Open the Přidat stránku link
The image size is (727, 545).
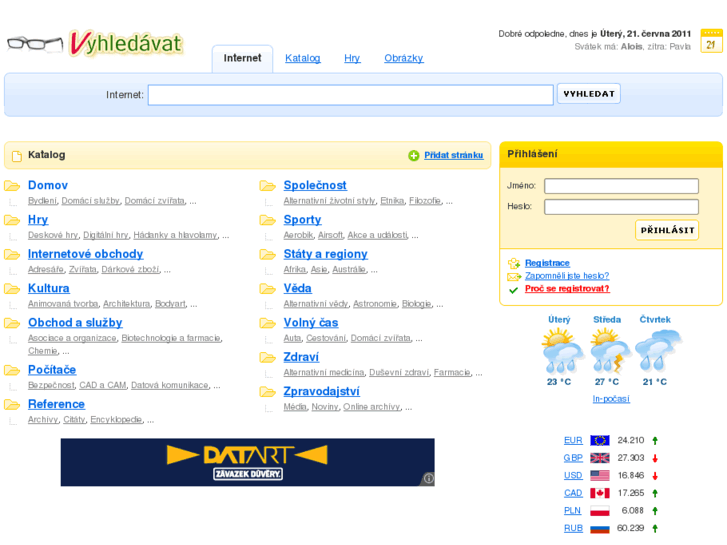click(x=453, y=155)
